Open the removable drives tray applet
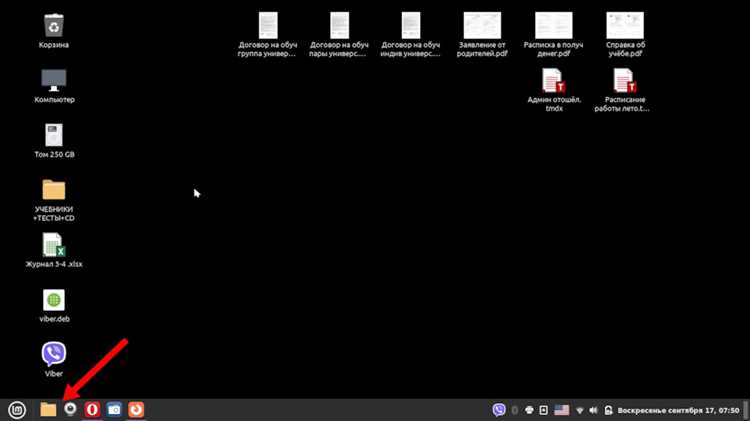Screen dimensions: 750x421 pyautogui.click(x=544, y=410)
